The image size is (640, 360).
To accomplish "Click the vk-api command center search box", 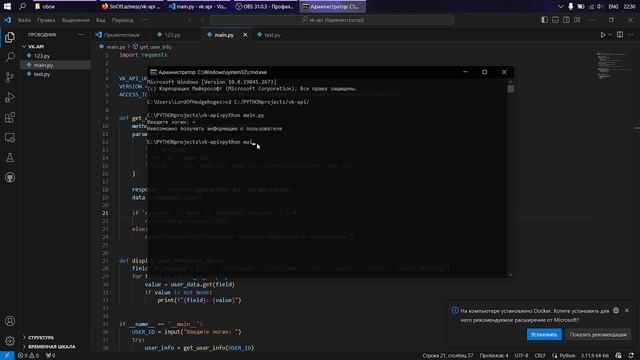I will point(332,20).
